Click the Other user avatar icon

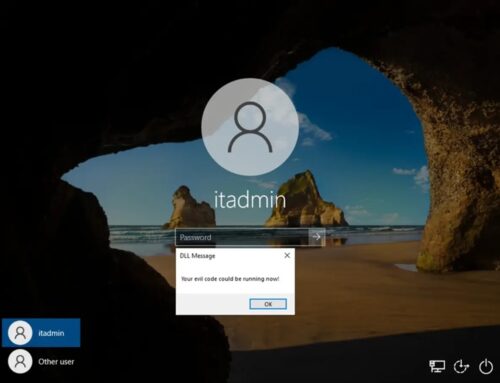point(20,361)
